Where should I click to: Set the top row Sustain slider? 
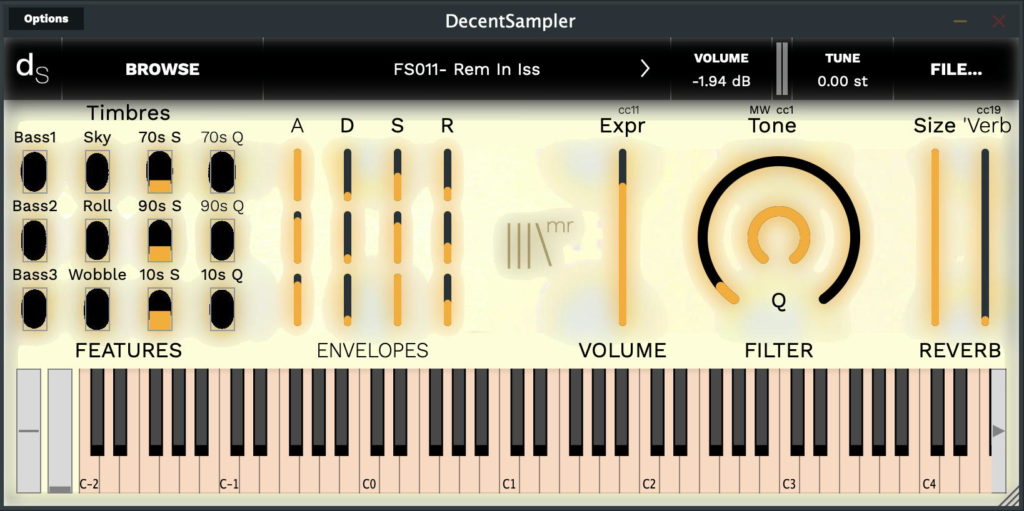point(397,174)
